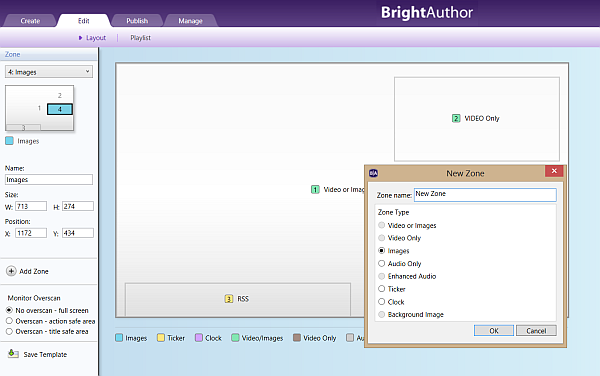600x376 pixels.
Task: Switch to the Create tab
Action: pyautogui.click(x=30, y=21)
